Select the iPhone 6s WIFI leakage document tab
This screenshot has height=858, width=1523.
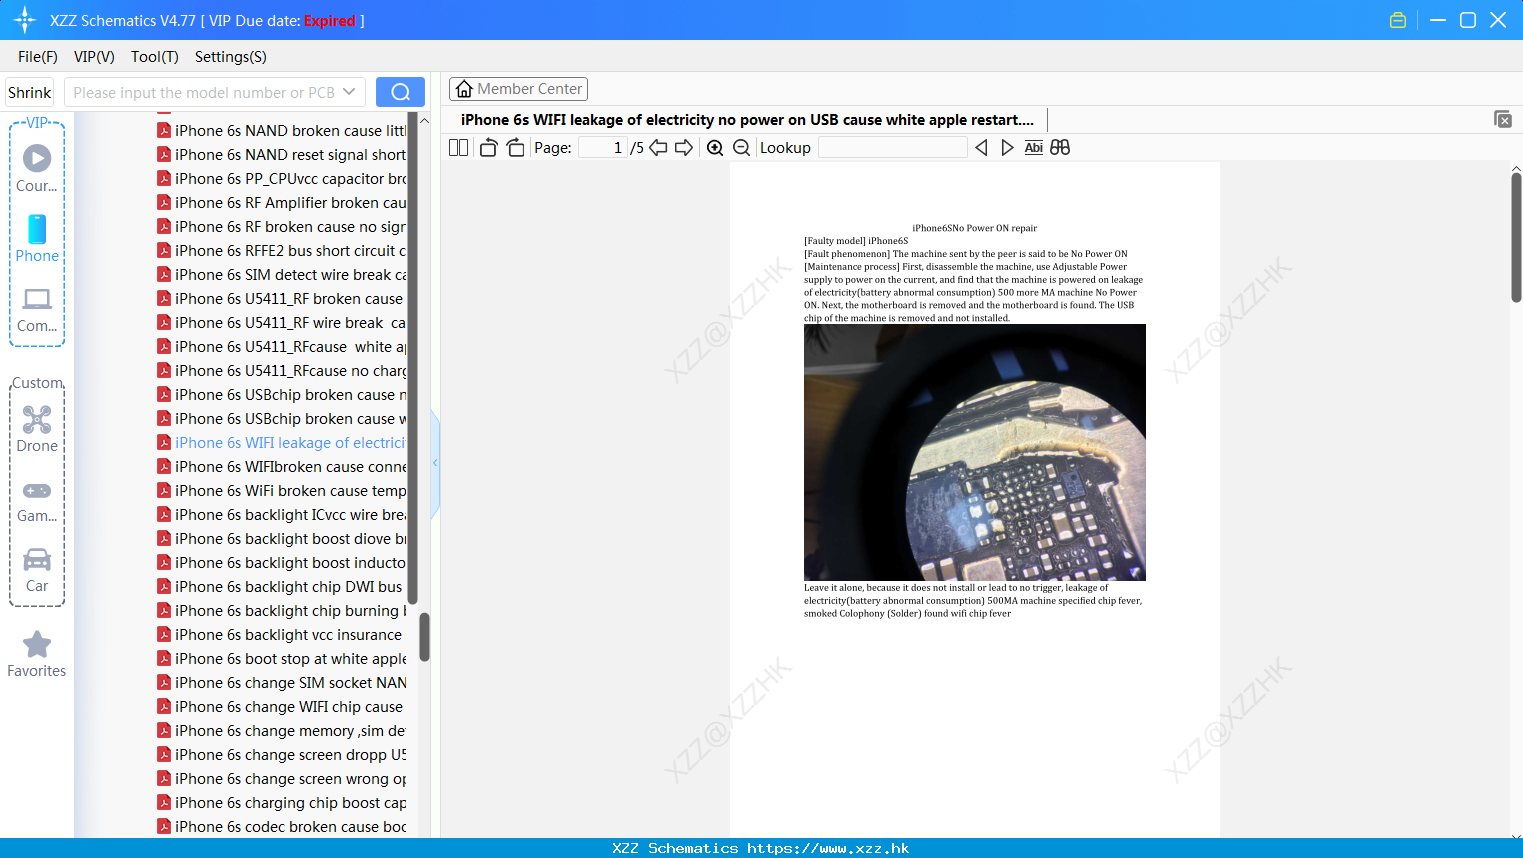(x=747, y=120)
